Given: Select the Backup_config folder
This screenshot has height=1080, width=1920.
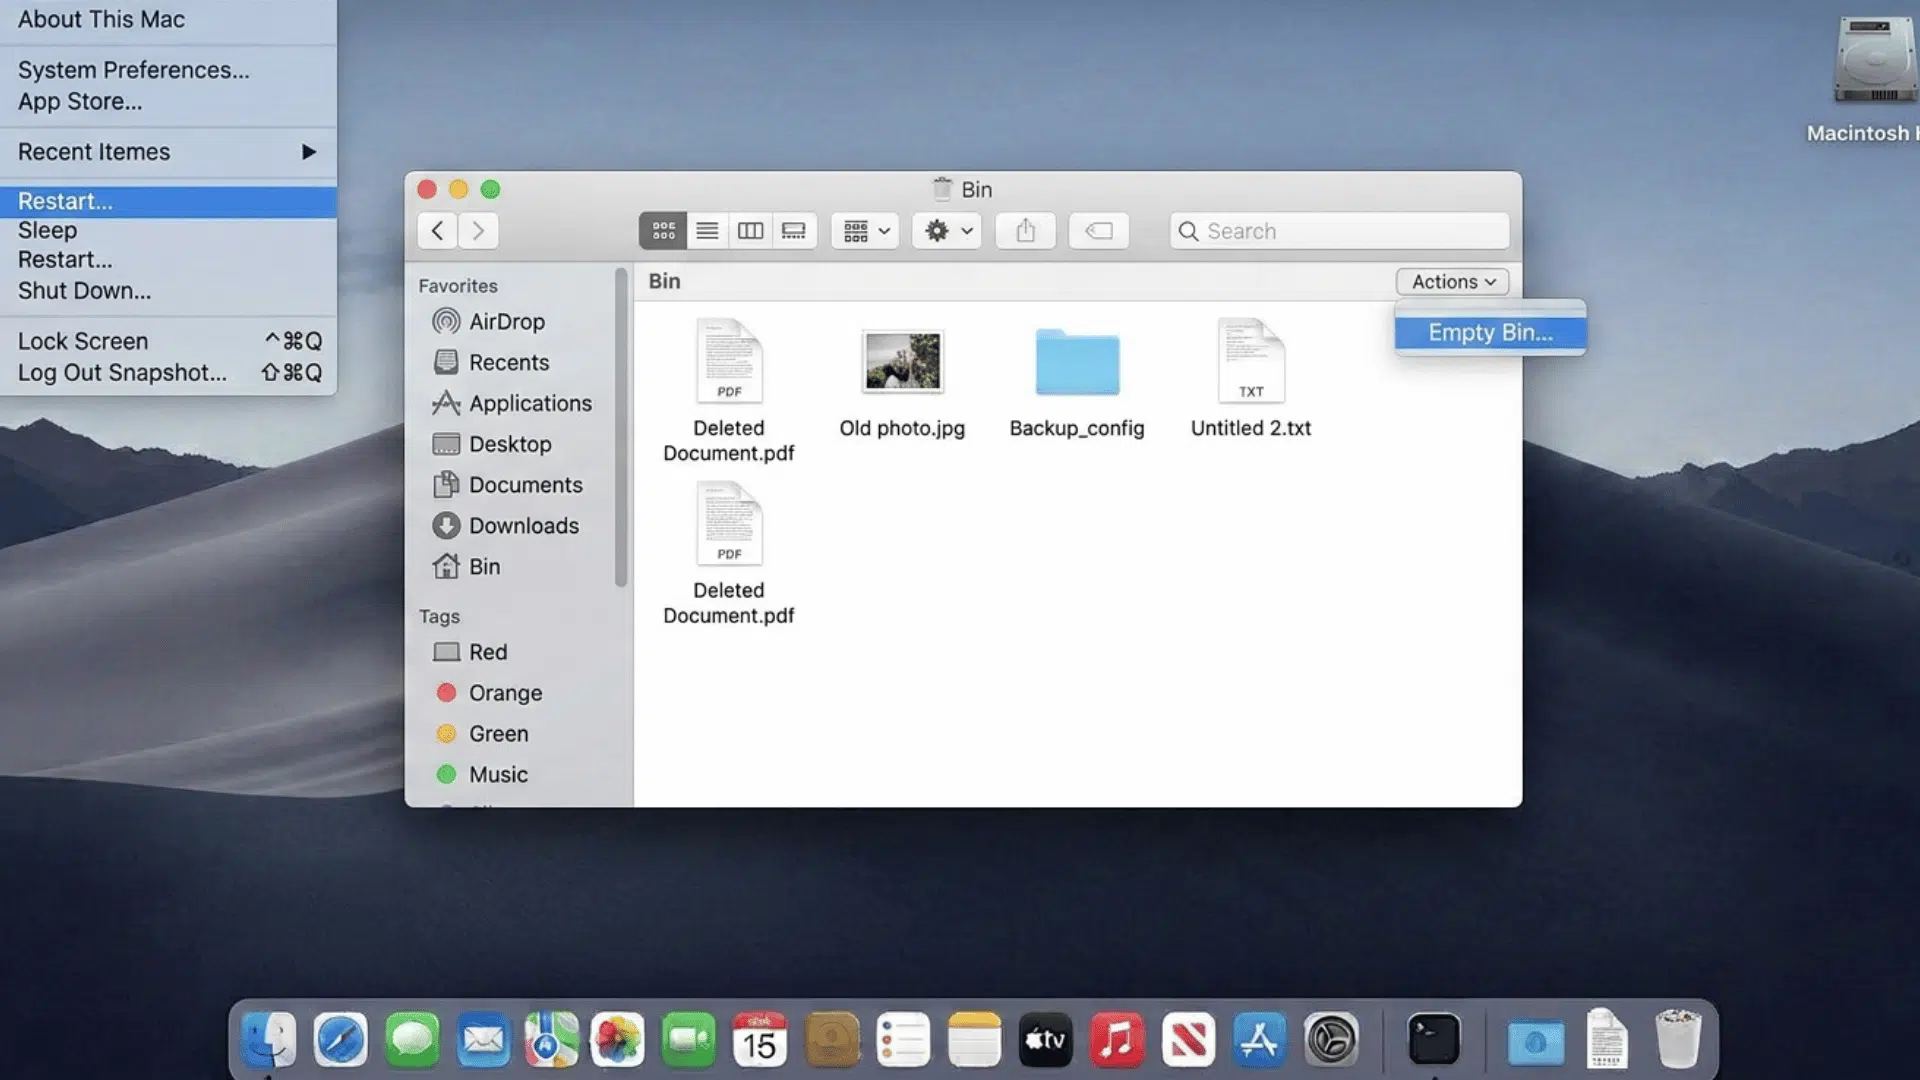Looking at the screenshot, I should coord(1077,383).
